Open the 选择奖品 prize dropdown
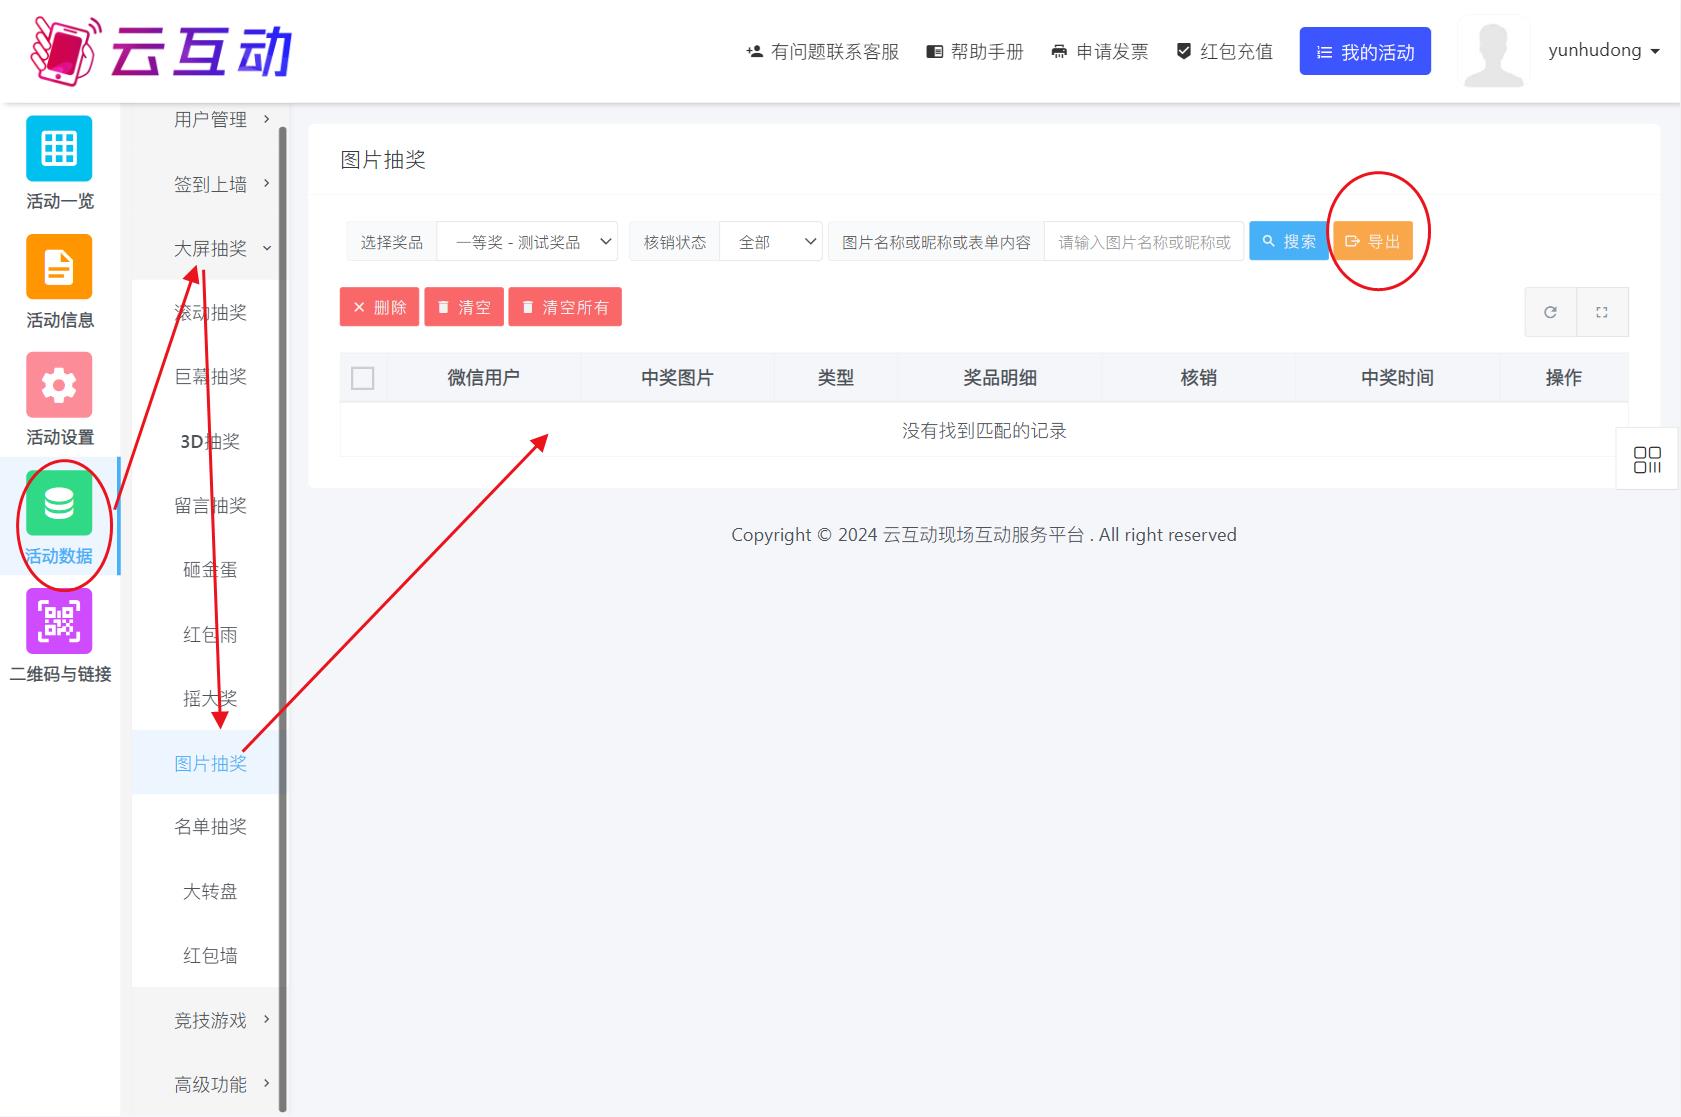Image resolution: width=1681 pixels, height=1117 pixels. click(x=527, y=242)
